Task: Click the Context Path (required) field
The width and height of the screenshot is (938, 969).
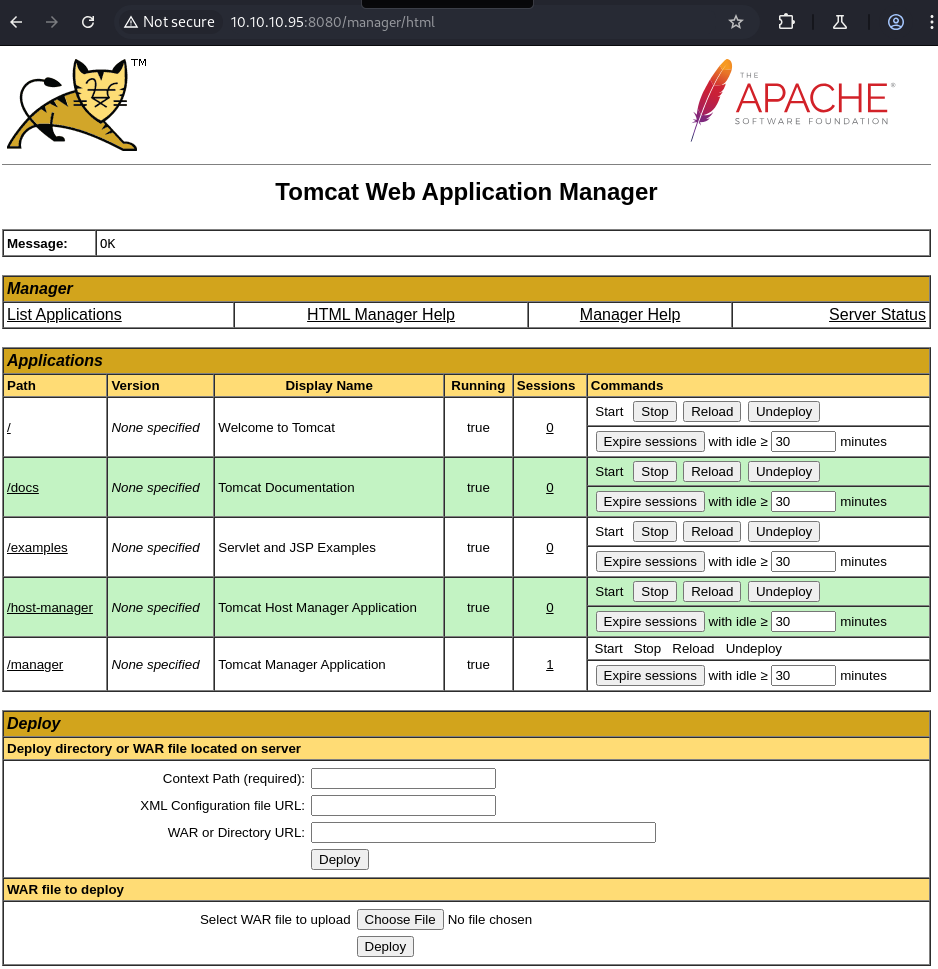Action: [x=404, y=778]
